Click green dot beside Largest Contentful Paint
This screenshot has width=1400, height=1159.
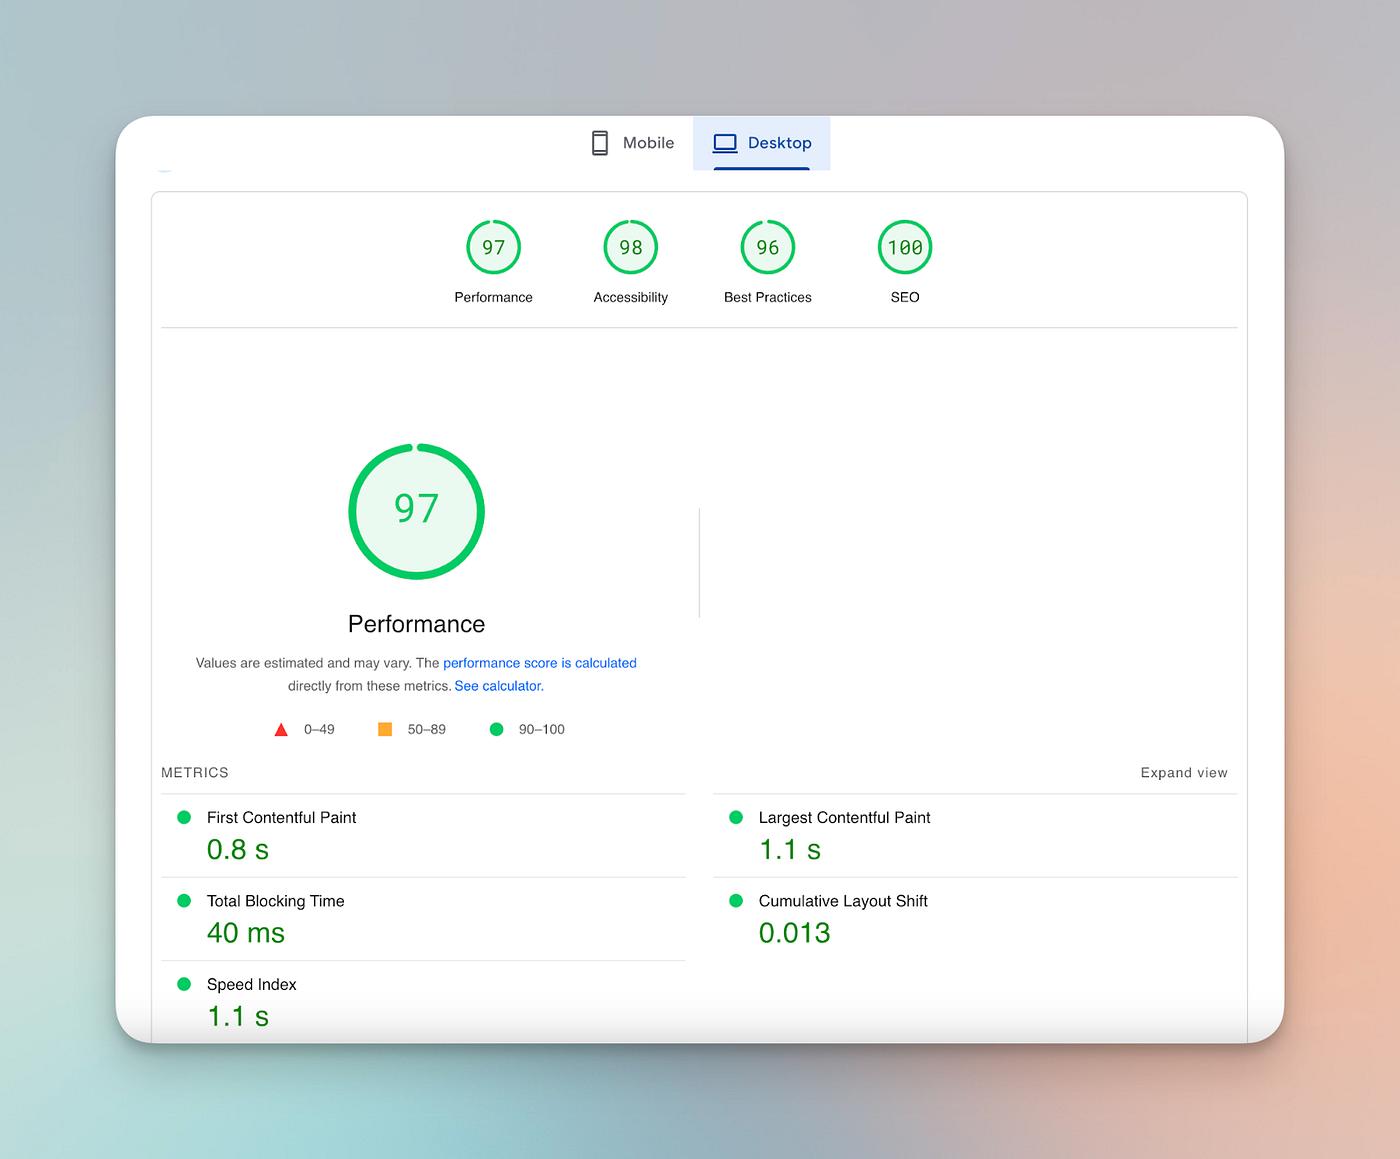[x=736, y=817]
